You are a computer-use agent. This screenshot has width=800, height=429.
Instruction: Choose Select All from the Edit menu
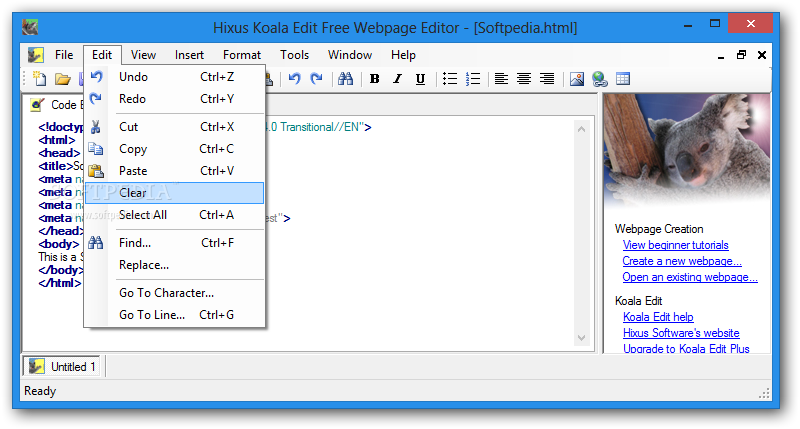tap(174, 215)
